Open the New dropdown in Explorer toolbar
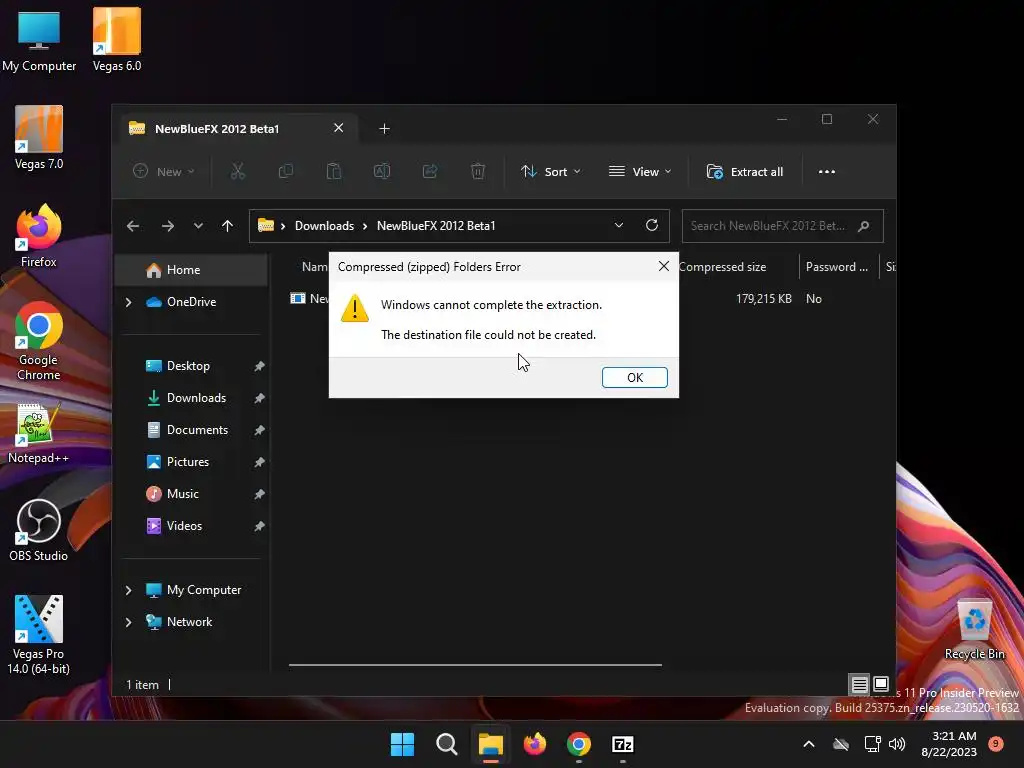 click(x=163, y=172)
